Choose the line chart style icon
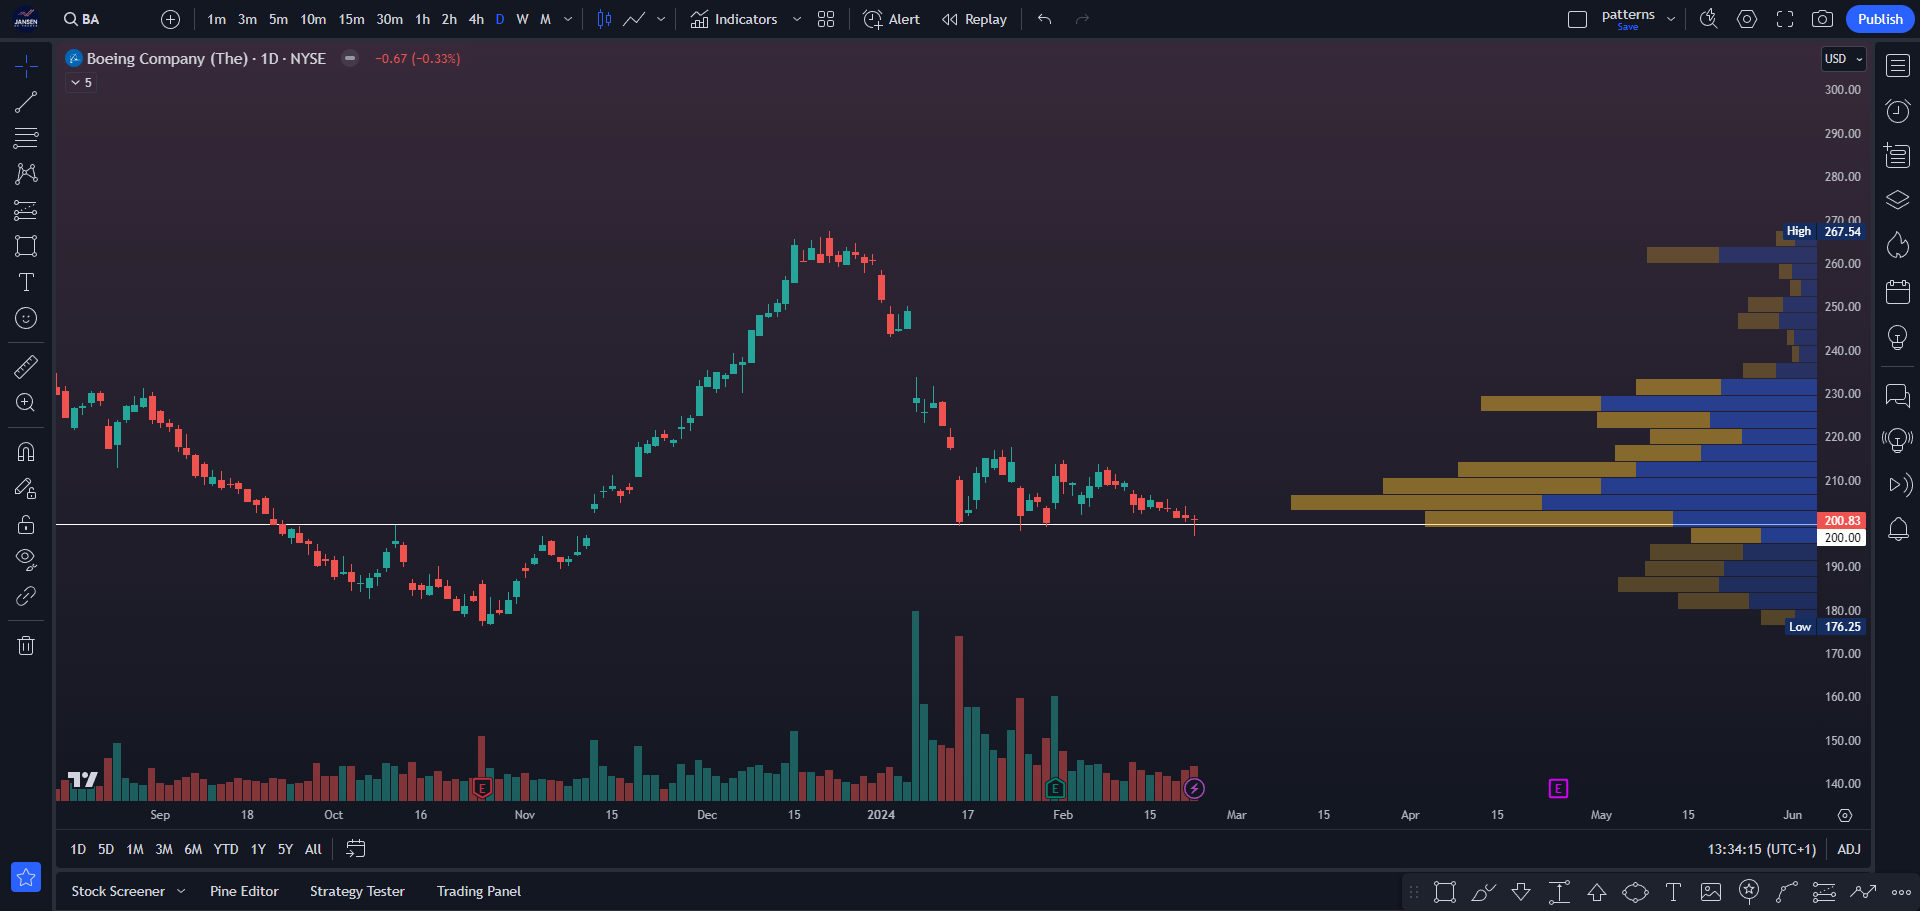1920x911 pixels. (634, 19)
